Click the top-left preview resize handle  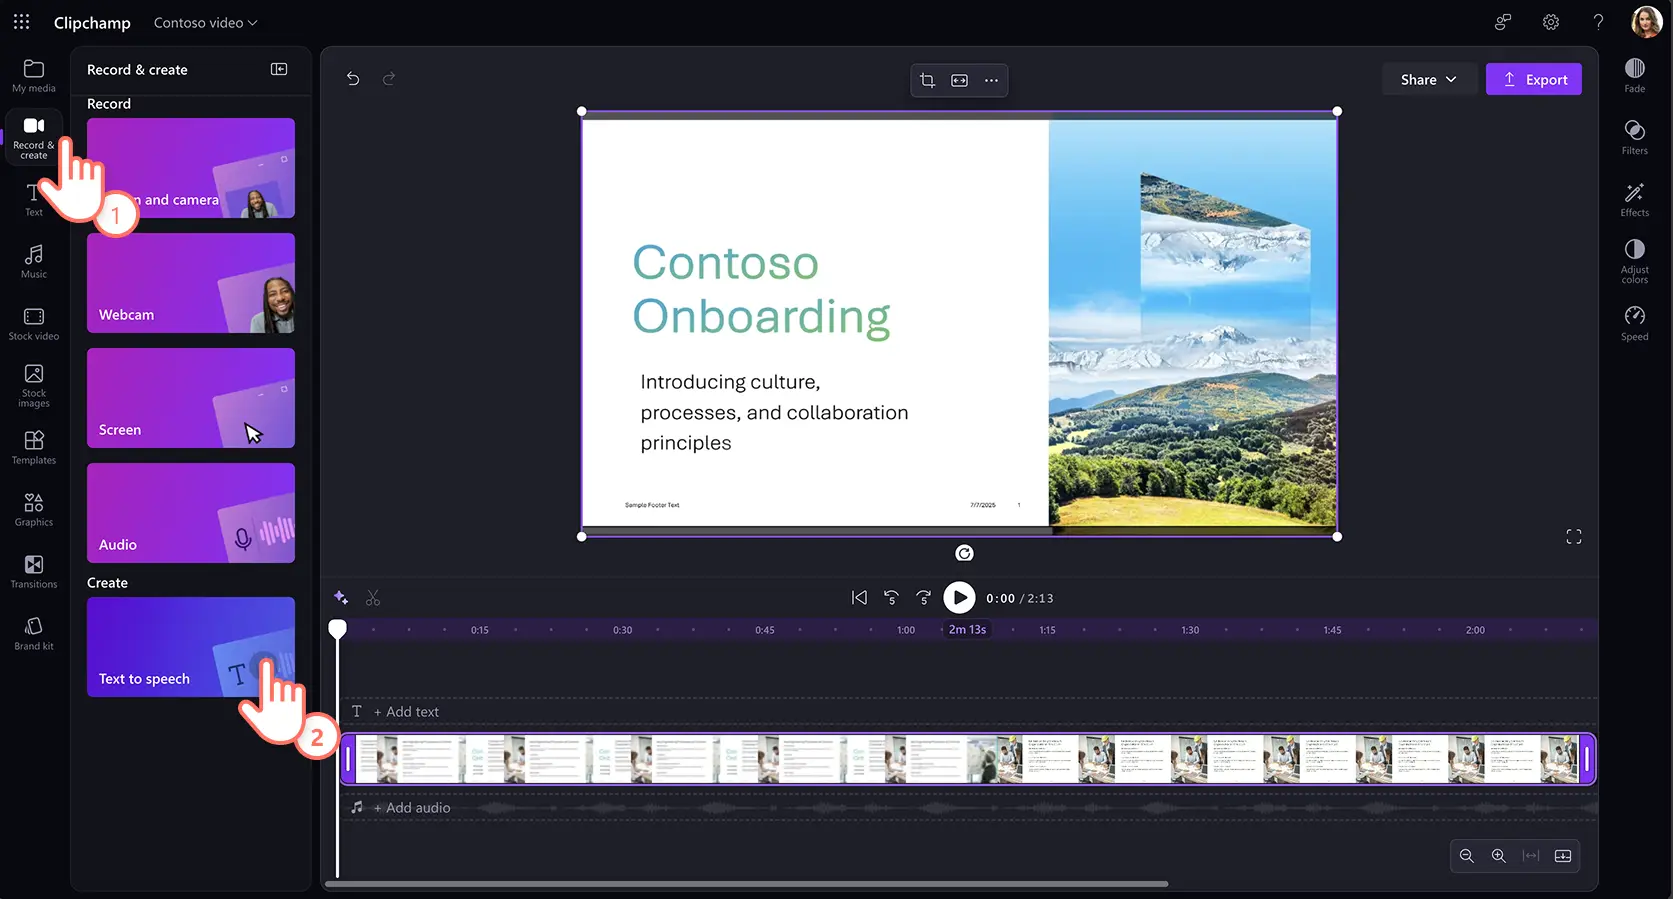click(582, 112)
